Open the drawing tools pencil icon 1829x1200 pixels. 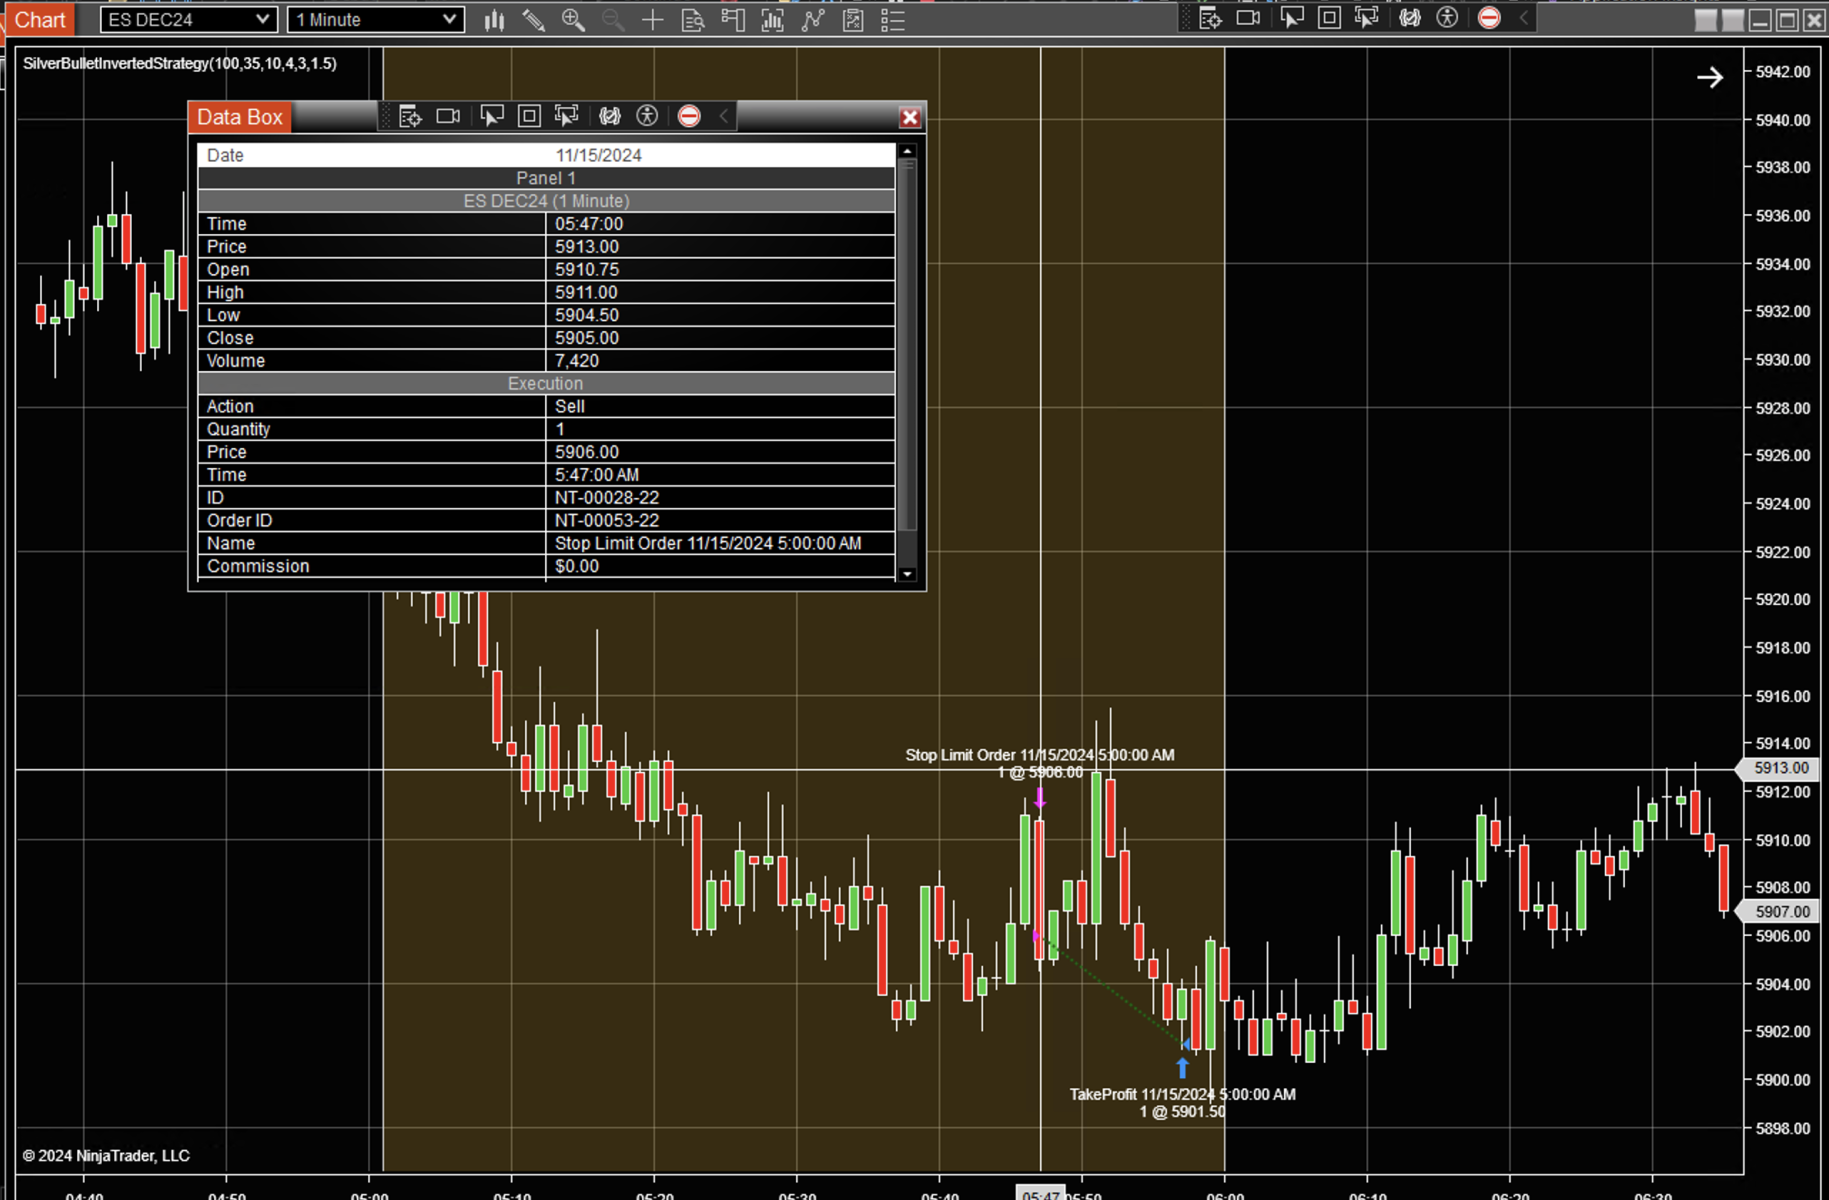(x=533, y=20)
